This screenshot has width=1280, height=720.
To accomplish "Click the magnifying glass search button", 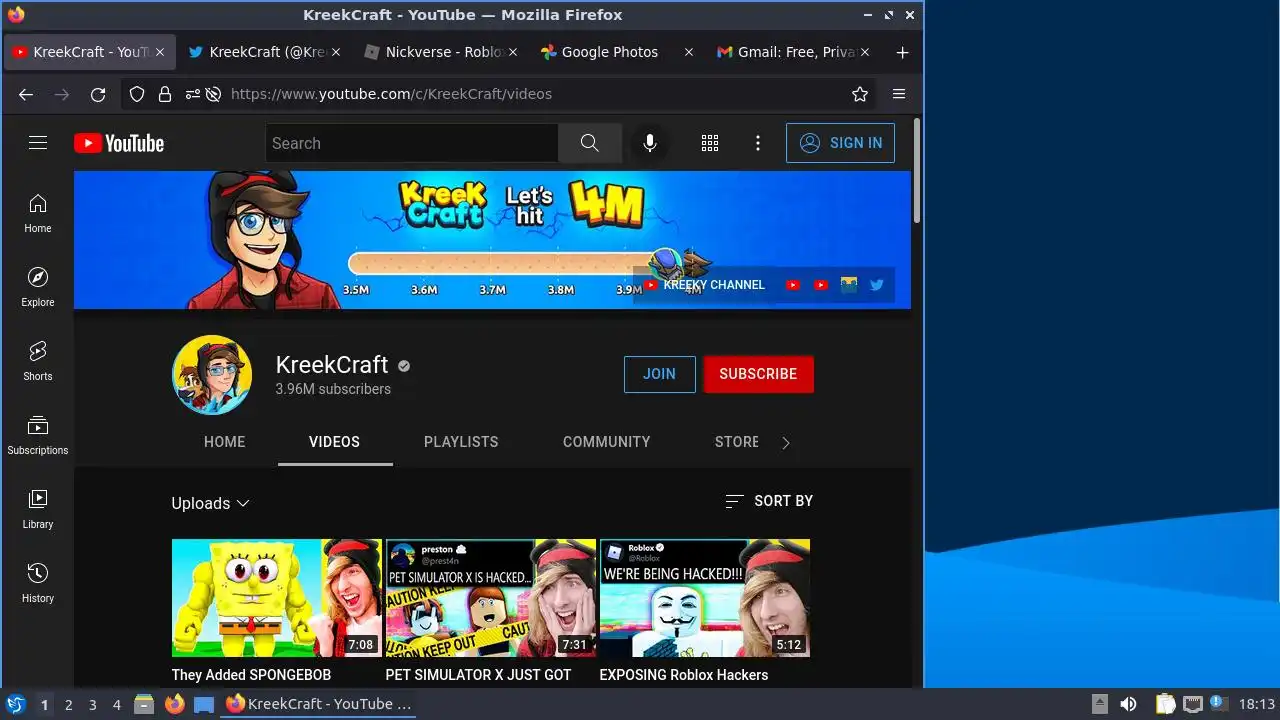I will pyautogui.click(x=590, y=143).
